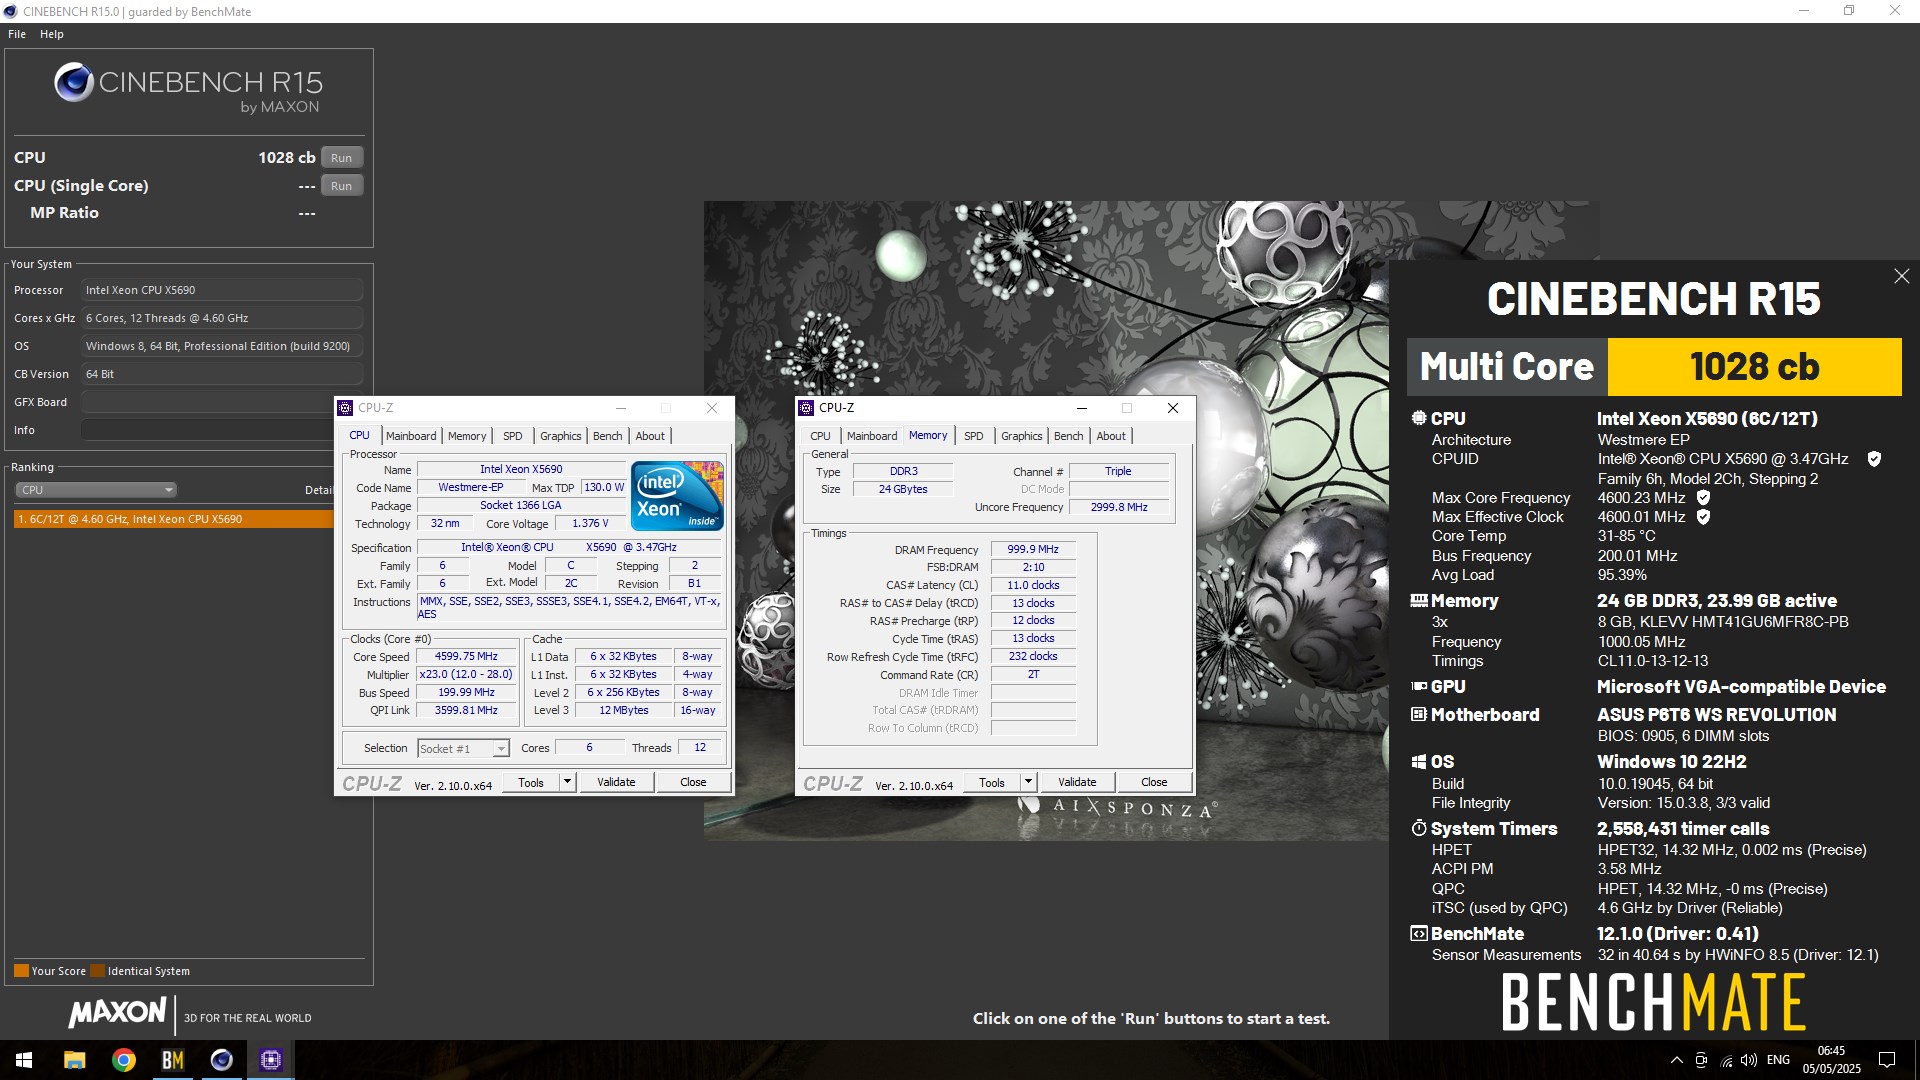Open Bench tab in left CPU-Z
The width and height of the screenshot is (1920, 1080).
607,436
